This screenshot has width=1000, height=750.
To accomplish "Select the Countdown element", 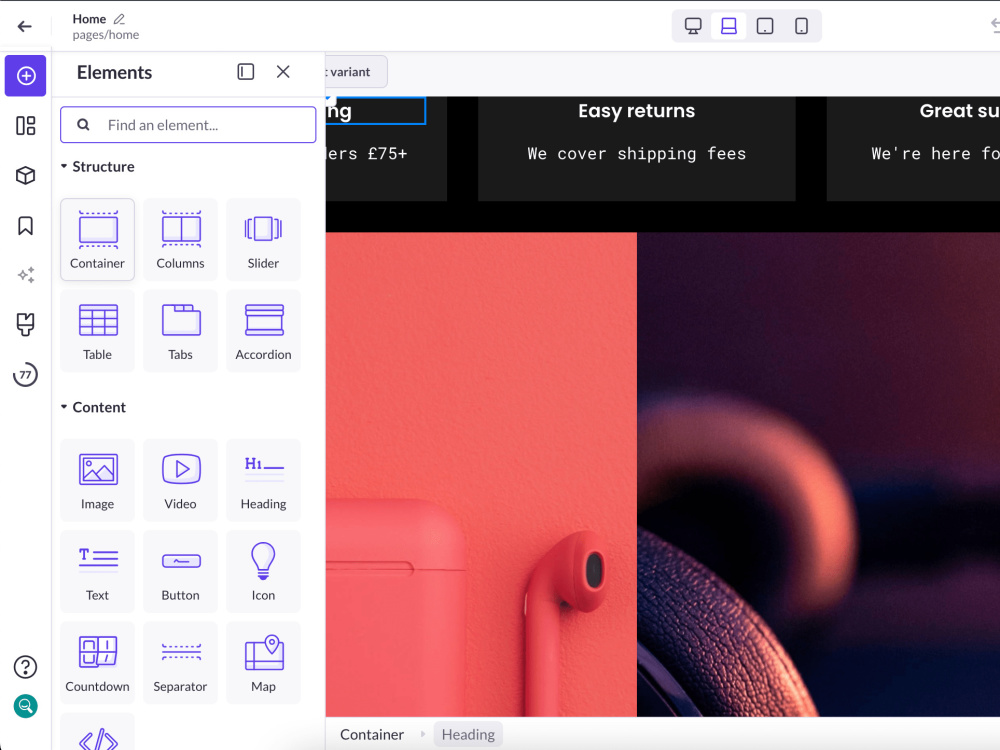I will pyautogui.click(x=98, y=662).
